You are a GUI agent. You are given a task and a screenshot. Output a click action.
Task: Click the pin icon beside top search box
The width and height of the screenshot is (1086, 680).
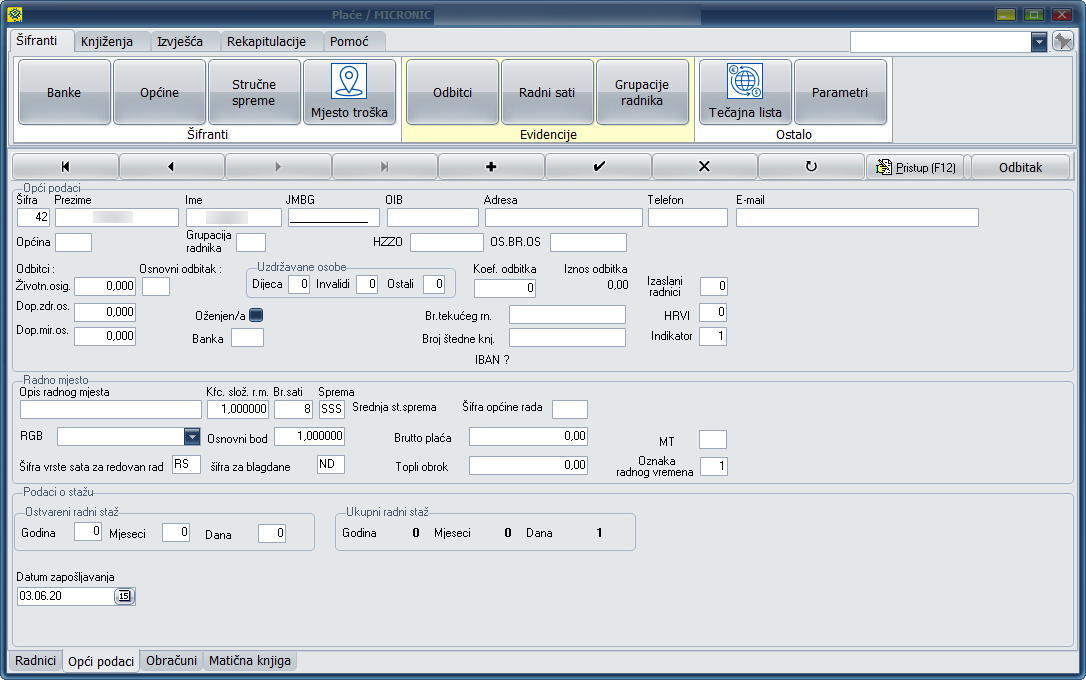pyautogui.click(x=1063, y=41)
